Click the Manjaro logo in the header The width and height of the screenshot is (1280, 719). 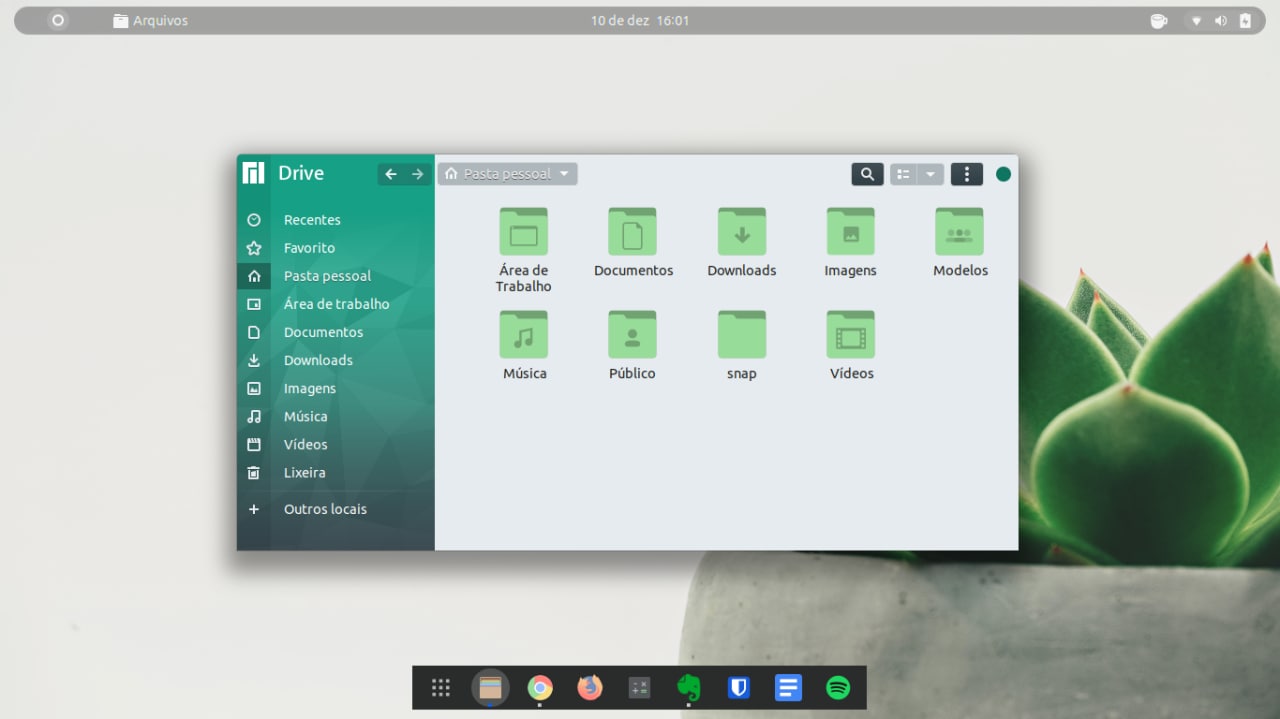(253, 173)
